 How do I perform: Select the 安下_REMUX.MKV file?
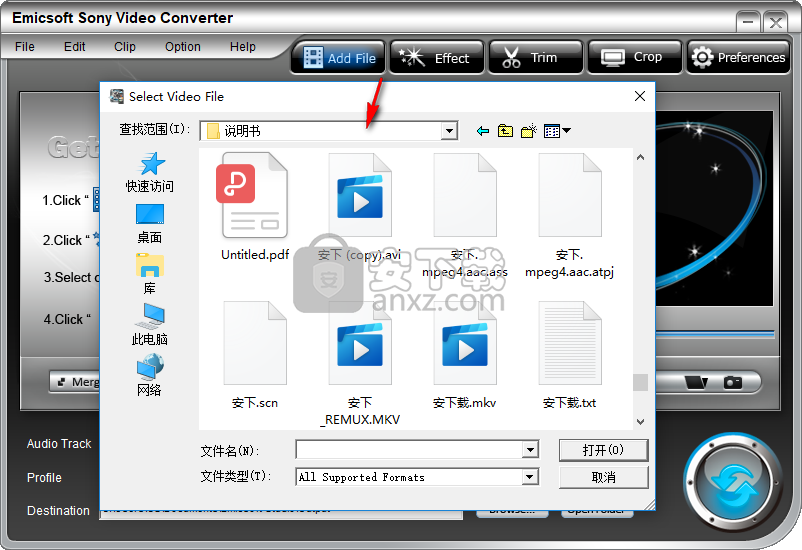360,364
